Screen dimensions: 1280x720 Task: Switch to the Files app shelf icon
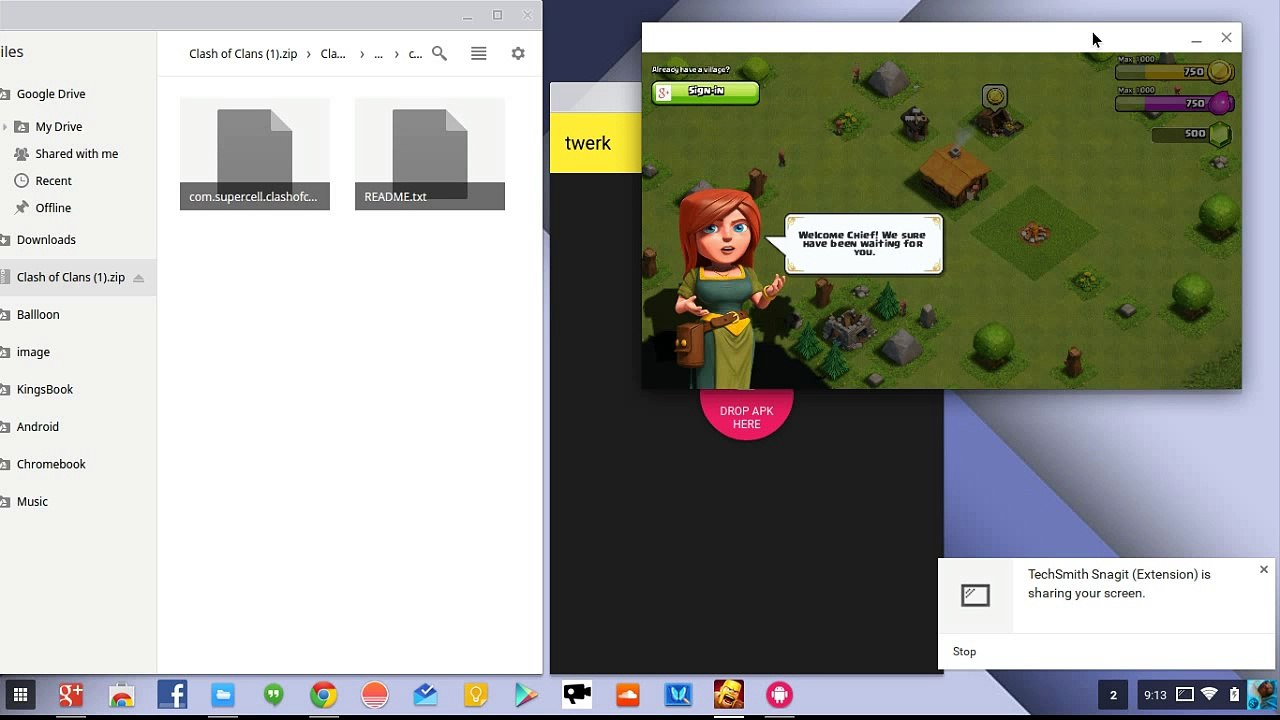click(x=222, y=694)
